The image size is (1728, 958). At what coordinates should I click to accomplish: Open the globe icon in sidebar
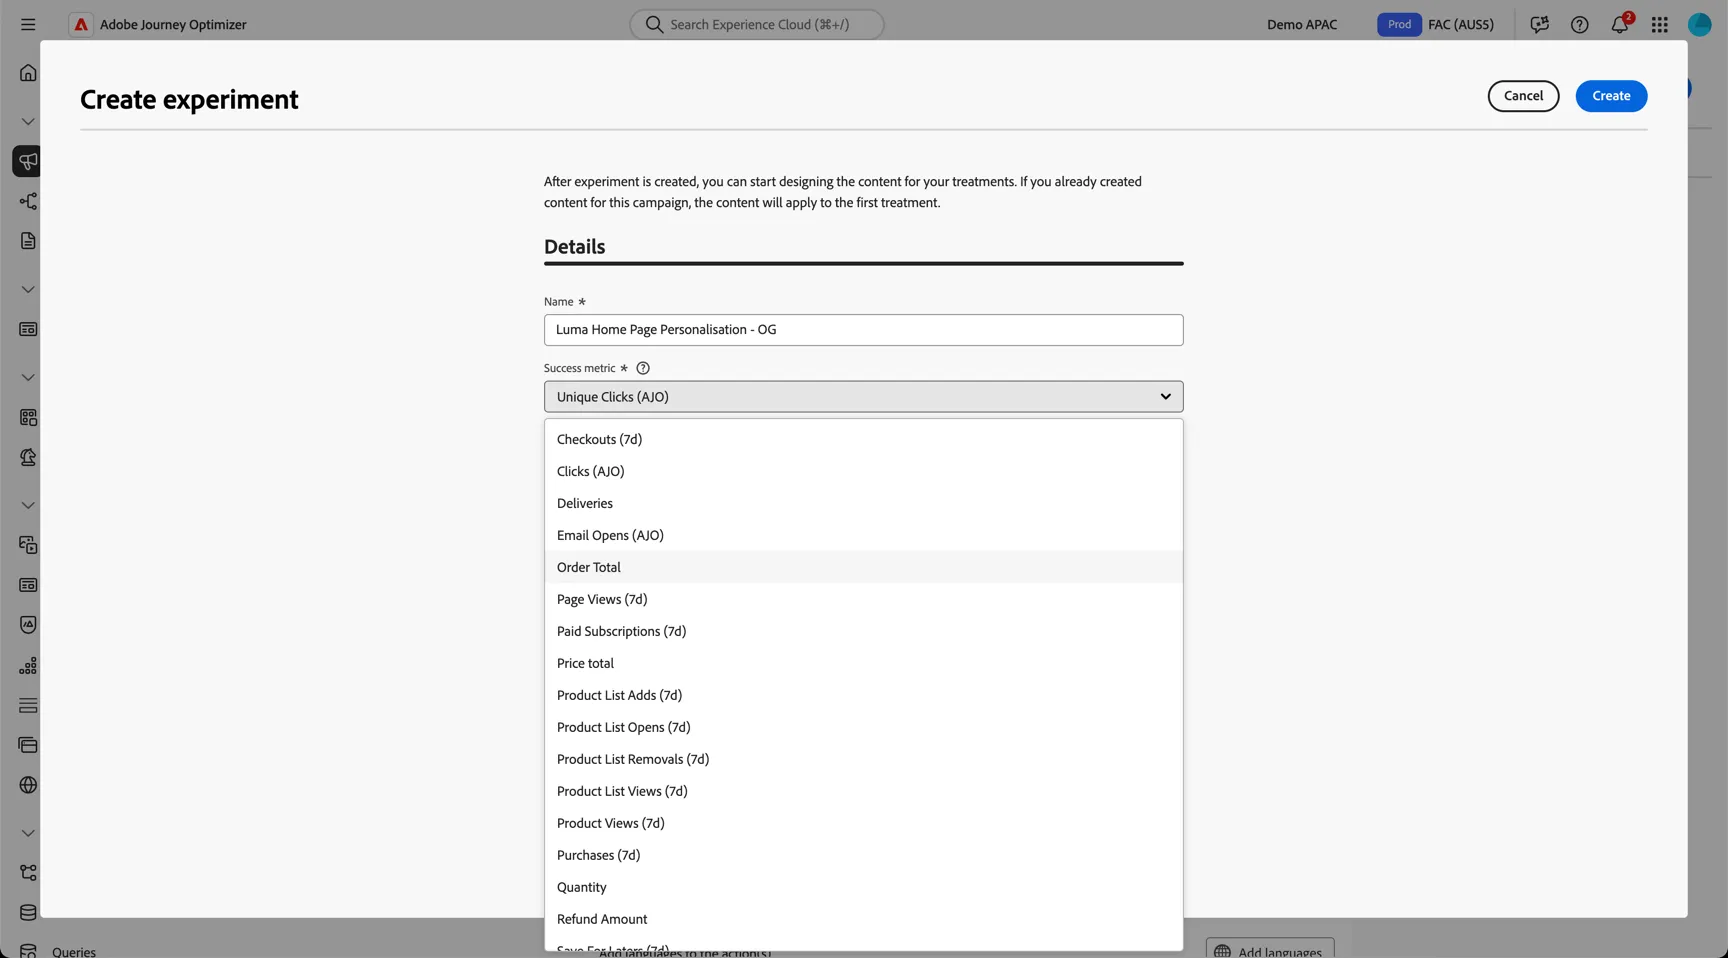pyautogui.click(x=28, y=785)
